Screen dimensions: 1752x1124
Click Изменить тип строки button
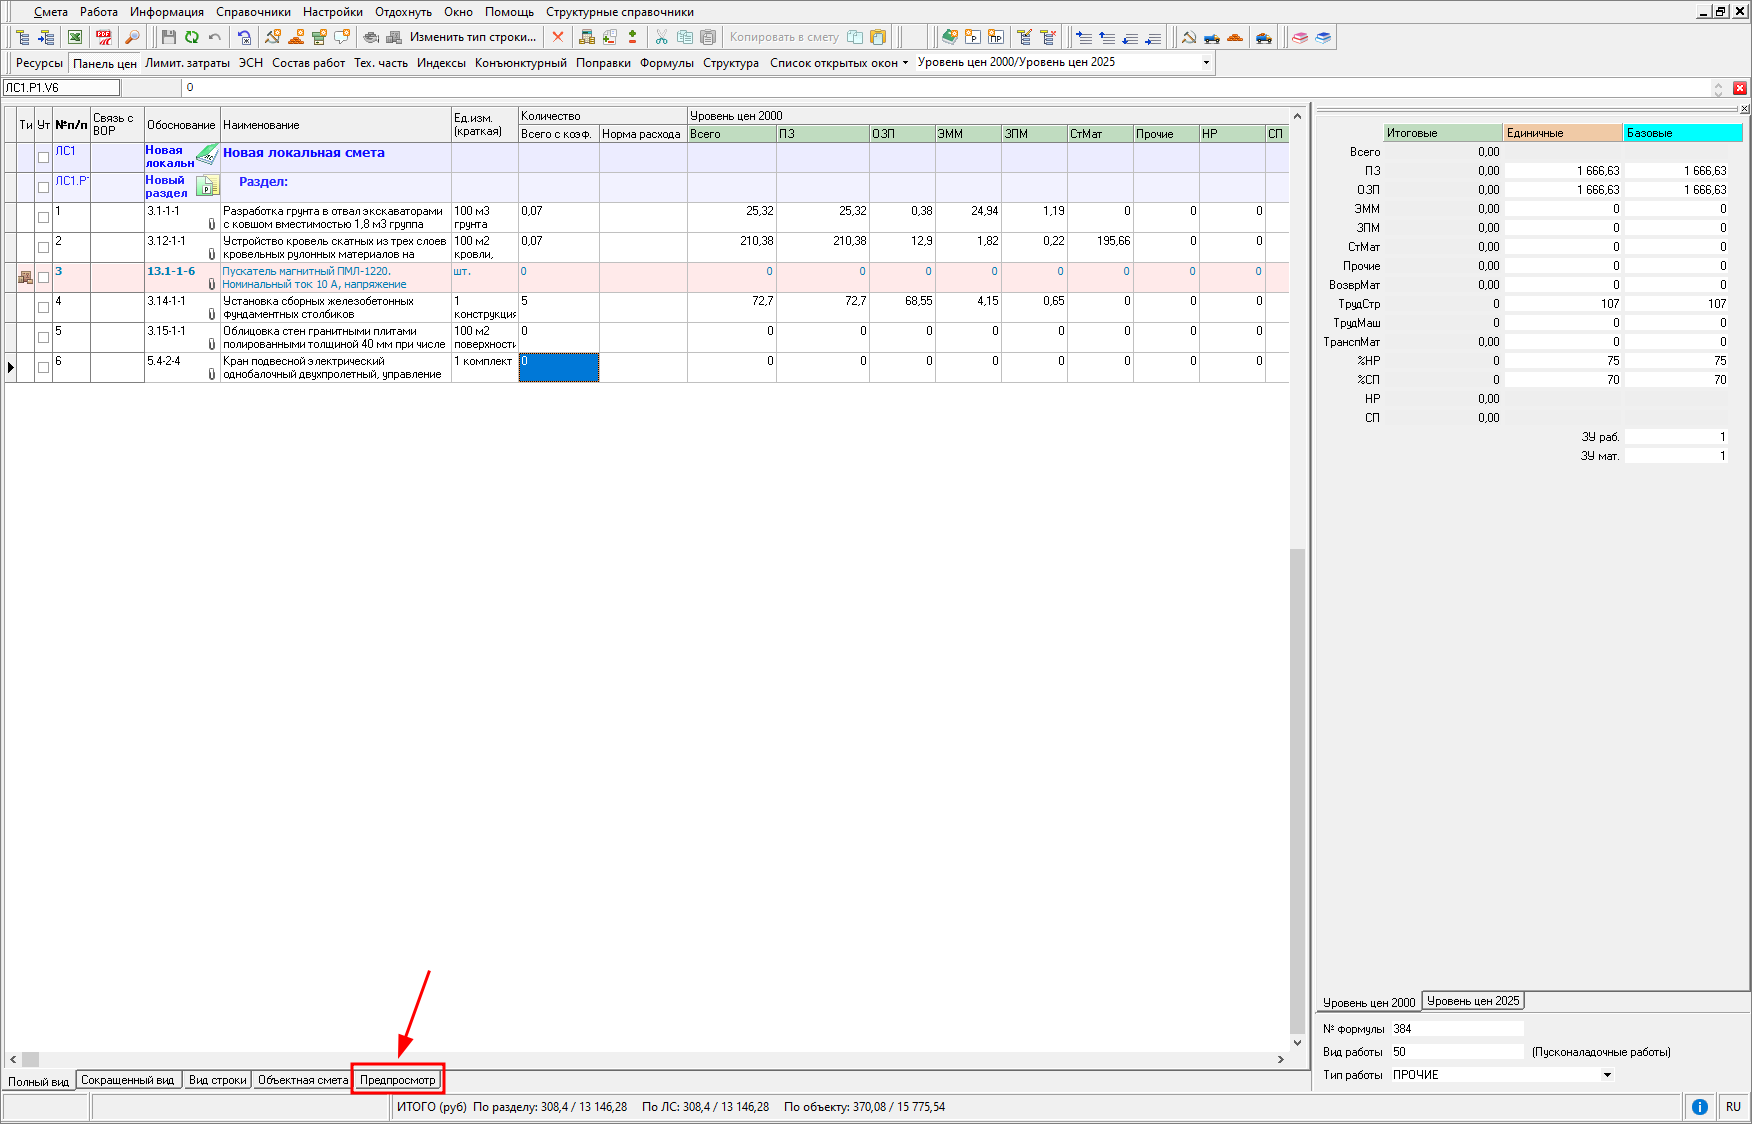472,37
